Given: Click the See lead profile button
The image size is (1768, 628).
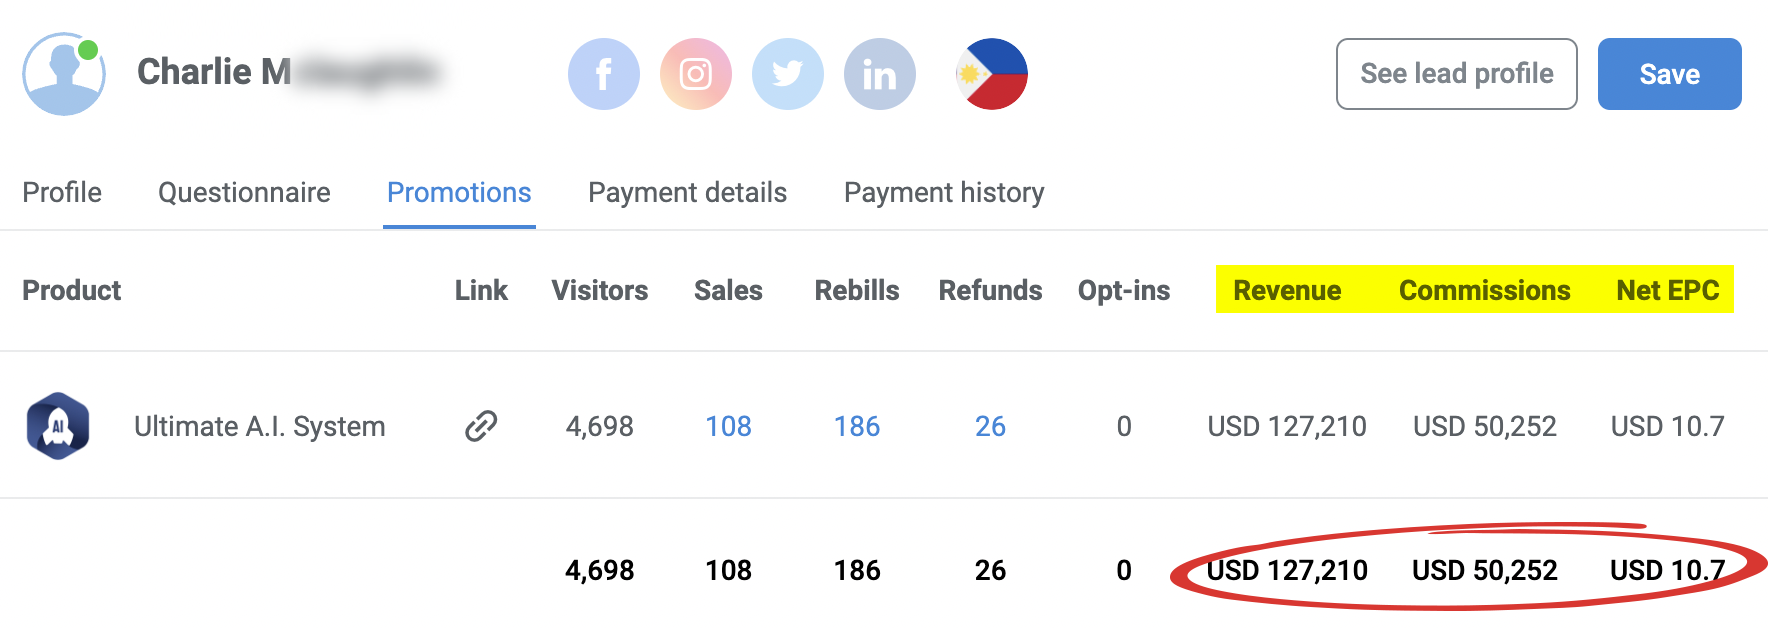Looking at the screenshot, I should (1456, 74).
